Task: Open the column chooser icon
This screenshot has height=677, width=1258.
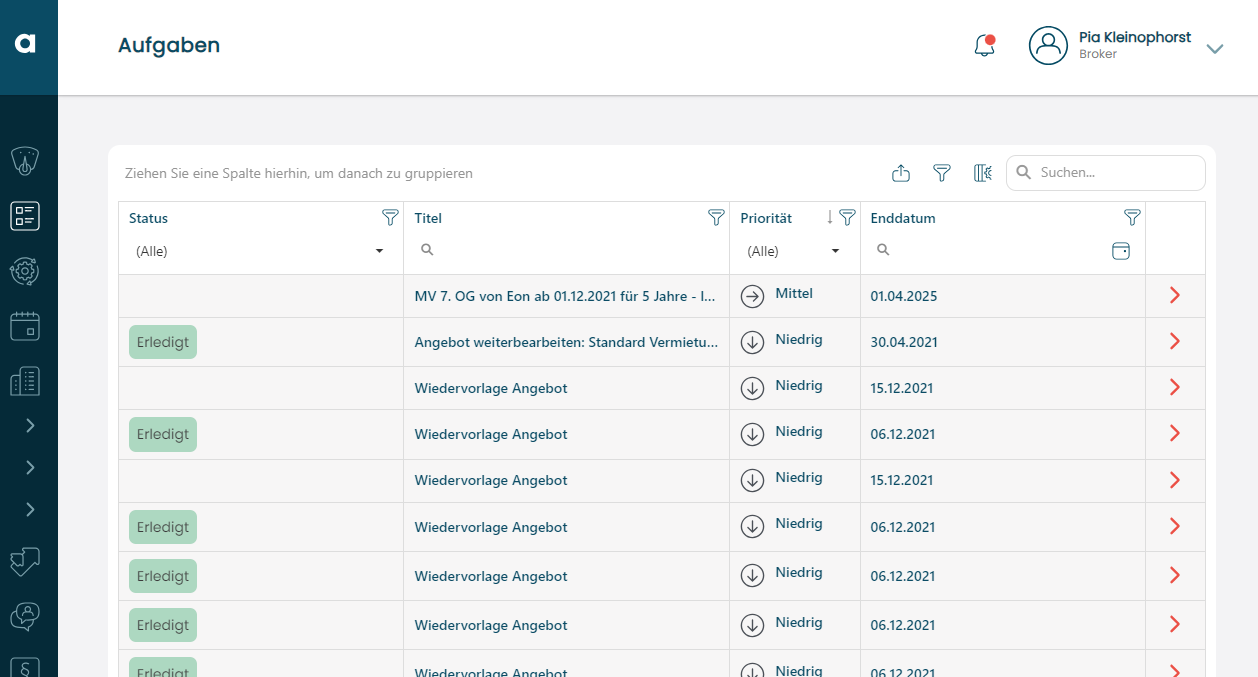Action: (x=983, y=173)
